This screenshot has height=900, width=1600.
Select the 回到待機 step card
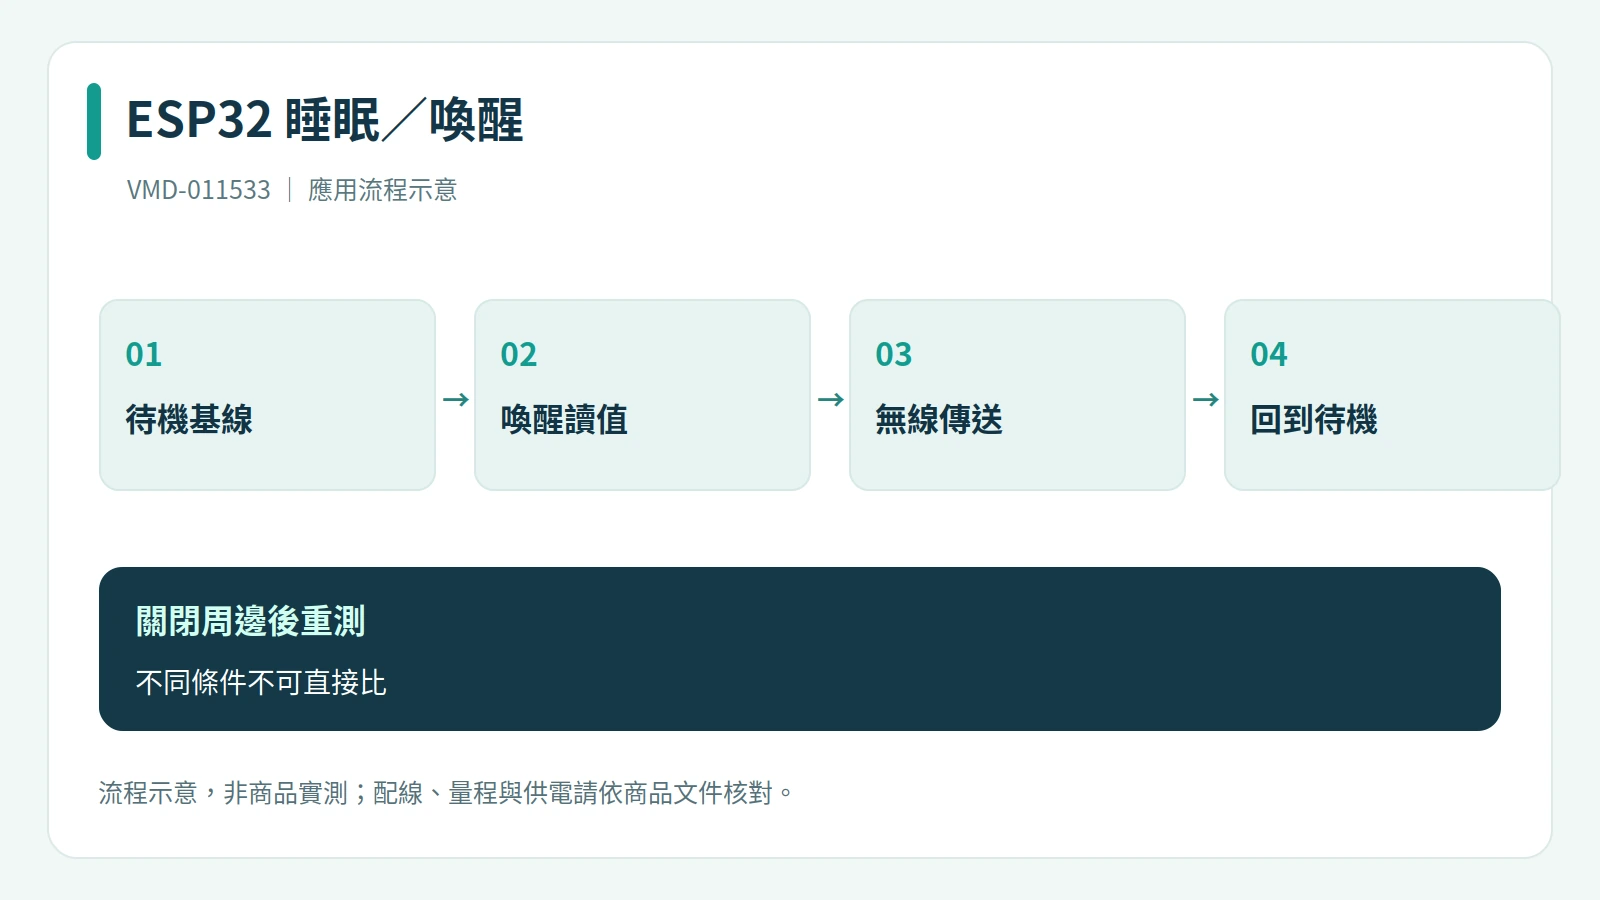[1392, 395]
